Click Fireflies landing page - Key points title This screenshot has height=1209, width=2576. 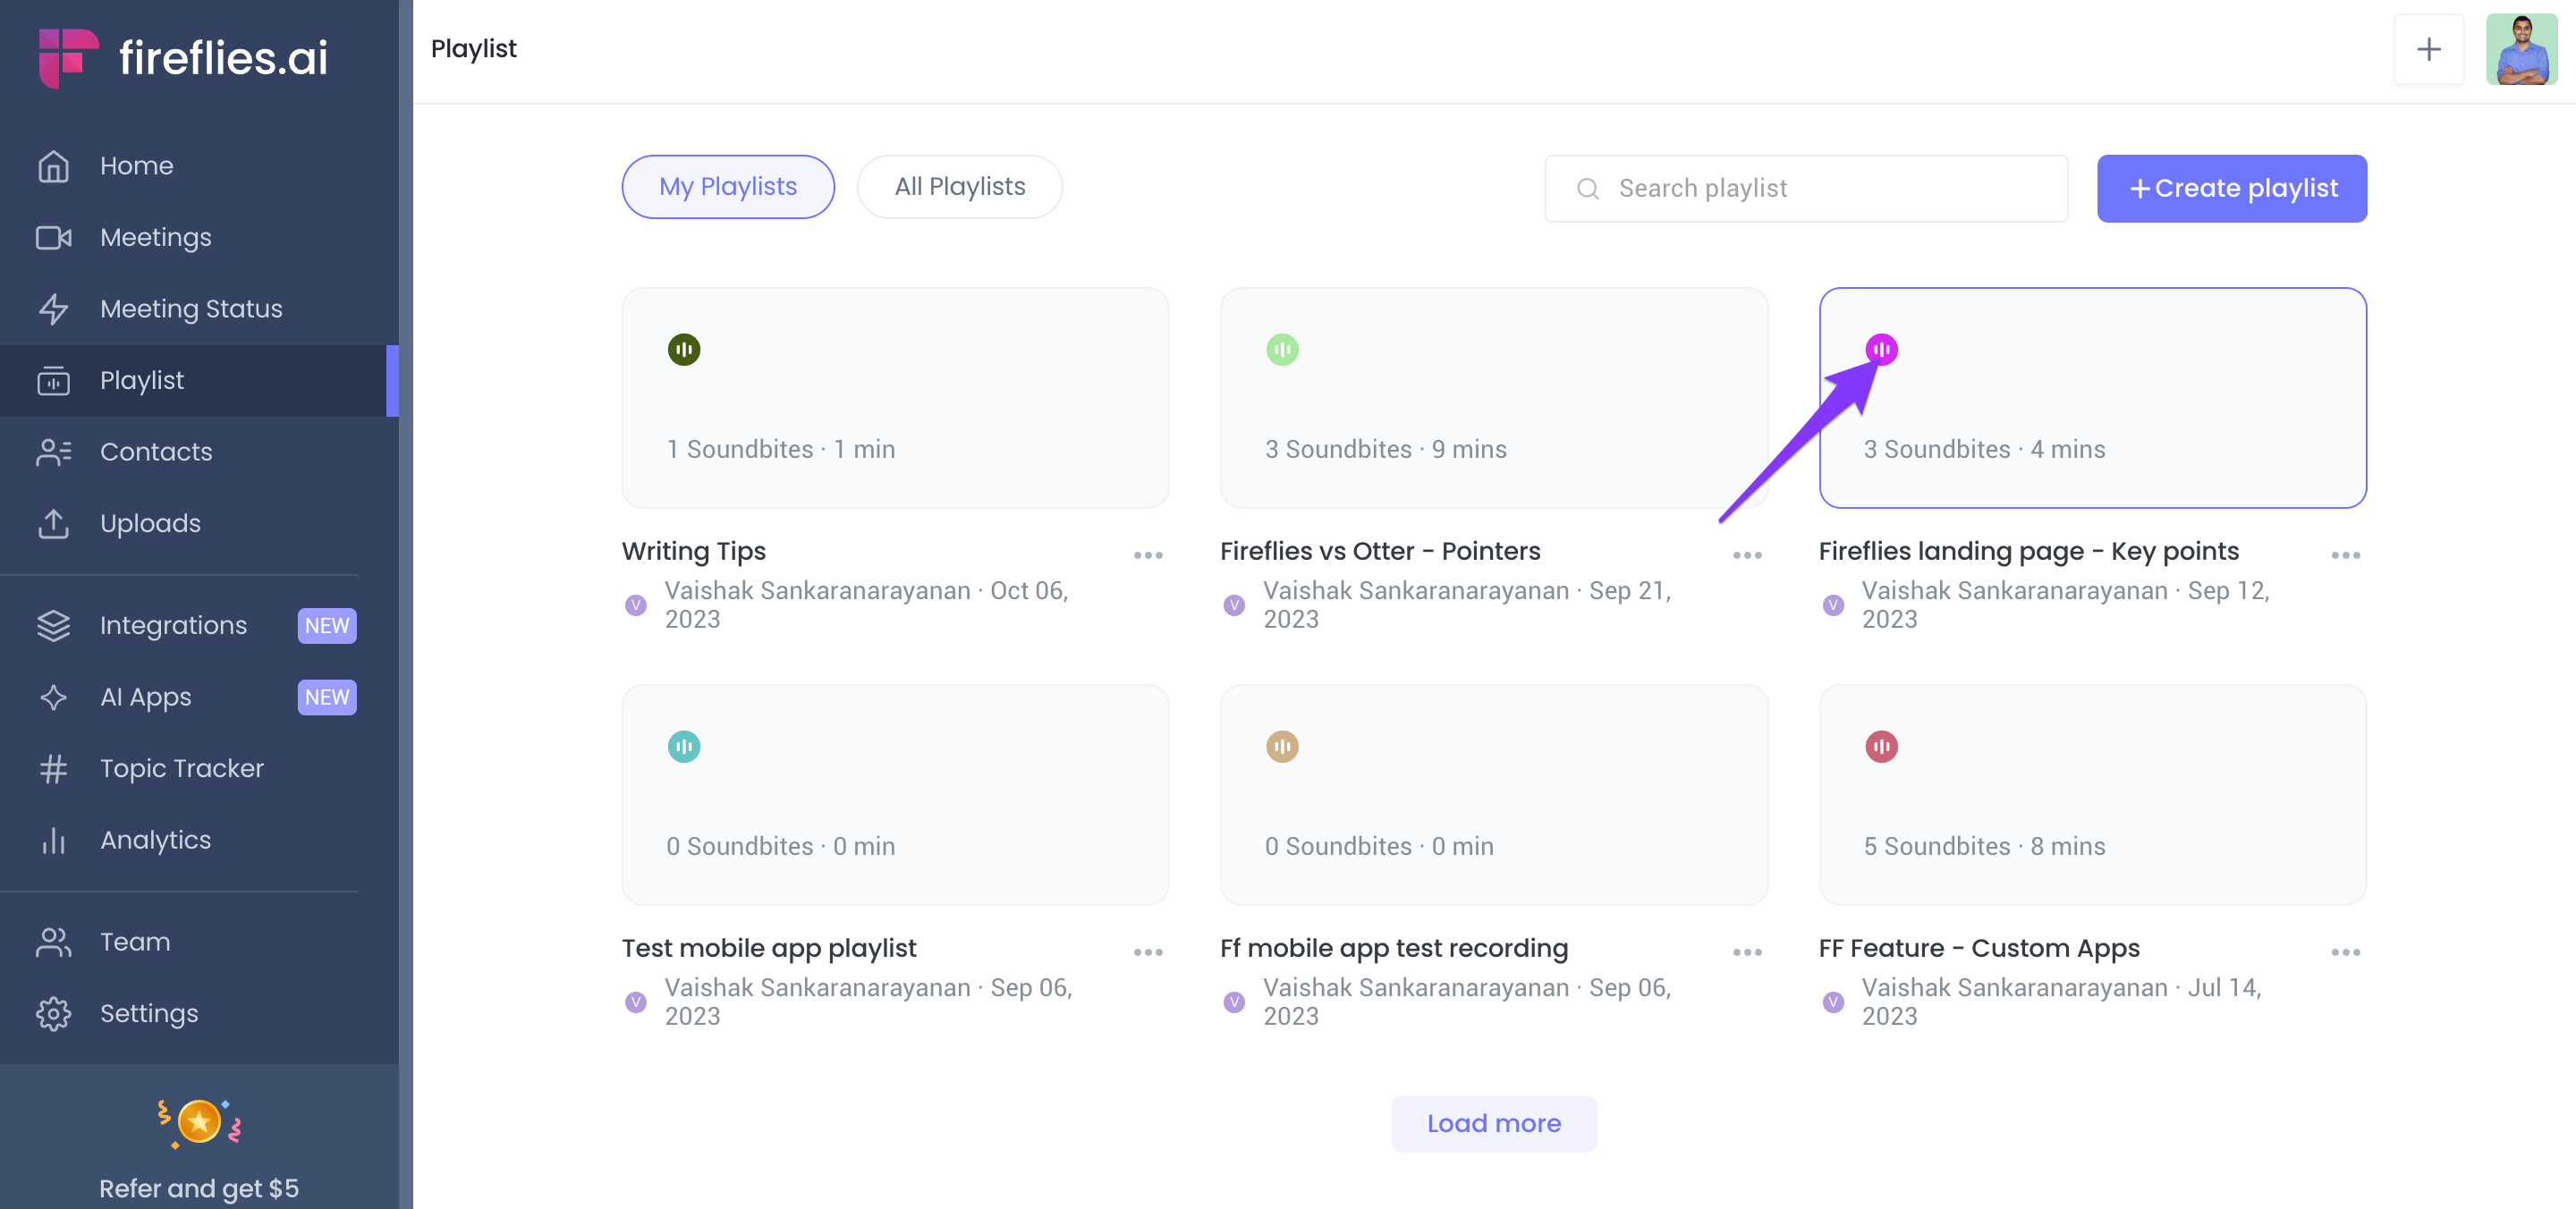2027,551
